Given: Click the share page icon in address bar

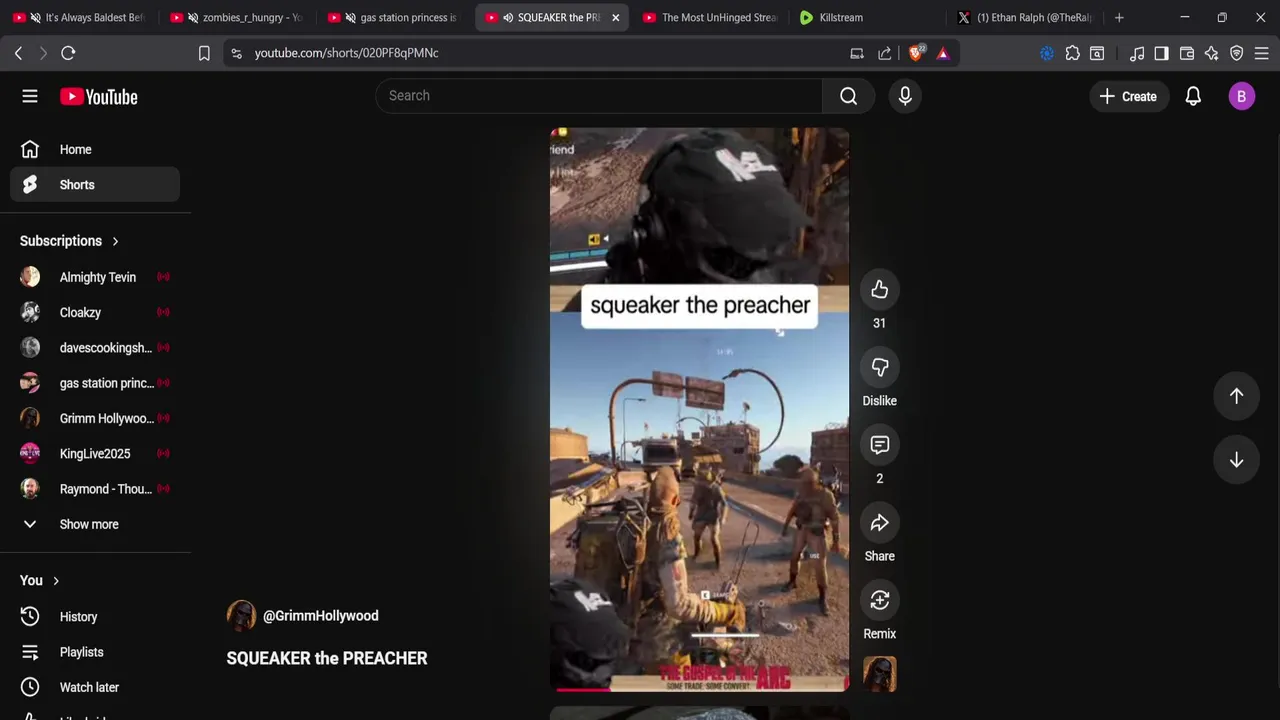Looking at the screenshot, I should 885,53.
